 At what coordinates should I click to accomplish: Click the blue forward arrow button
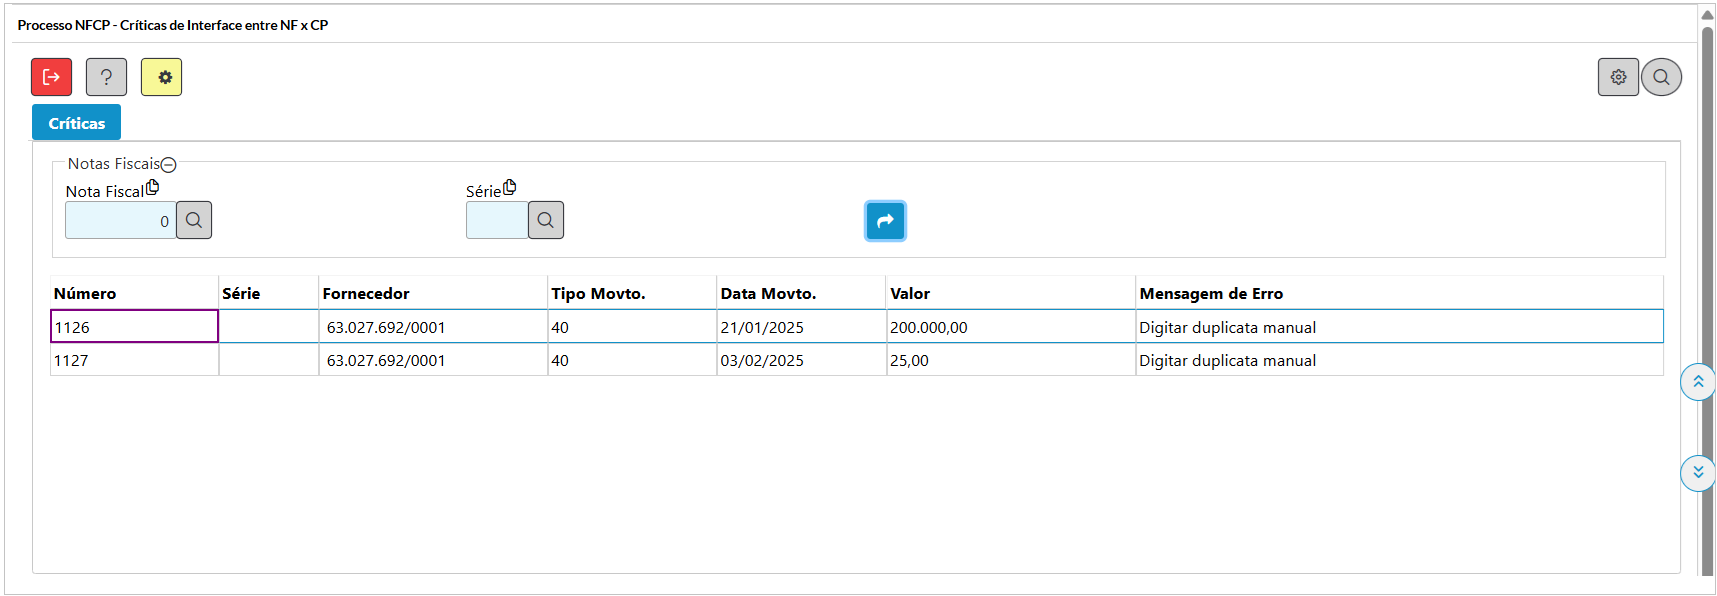(885, 221)
